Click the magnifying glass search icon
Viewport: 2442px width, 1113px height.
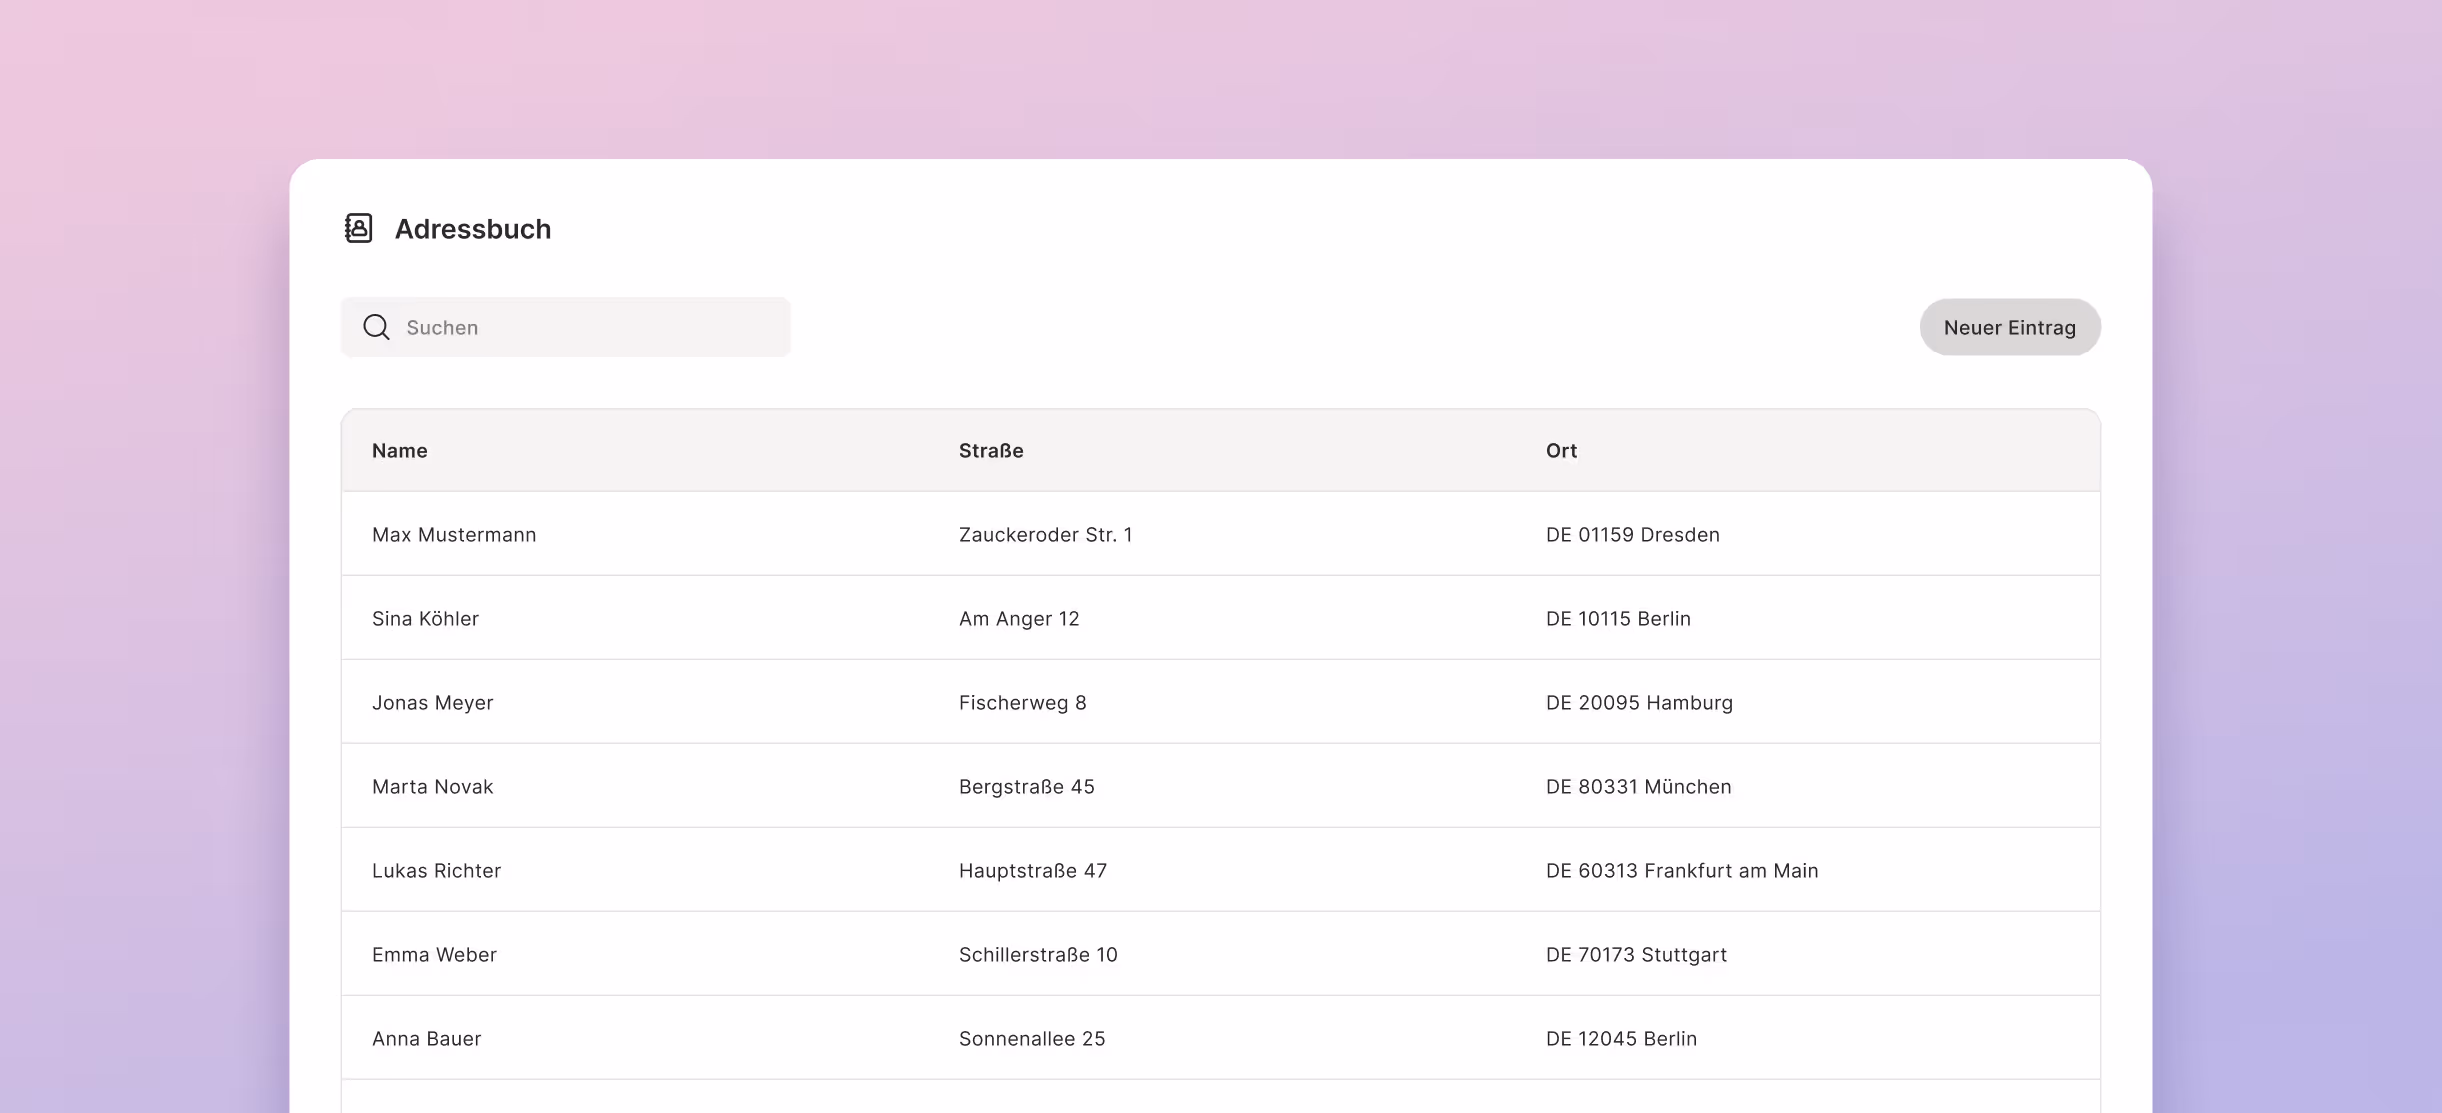pos(376,327)
